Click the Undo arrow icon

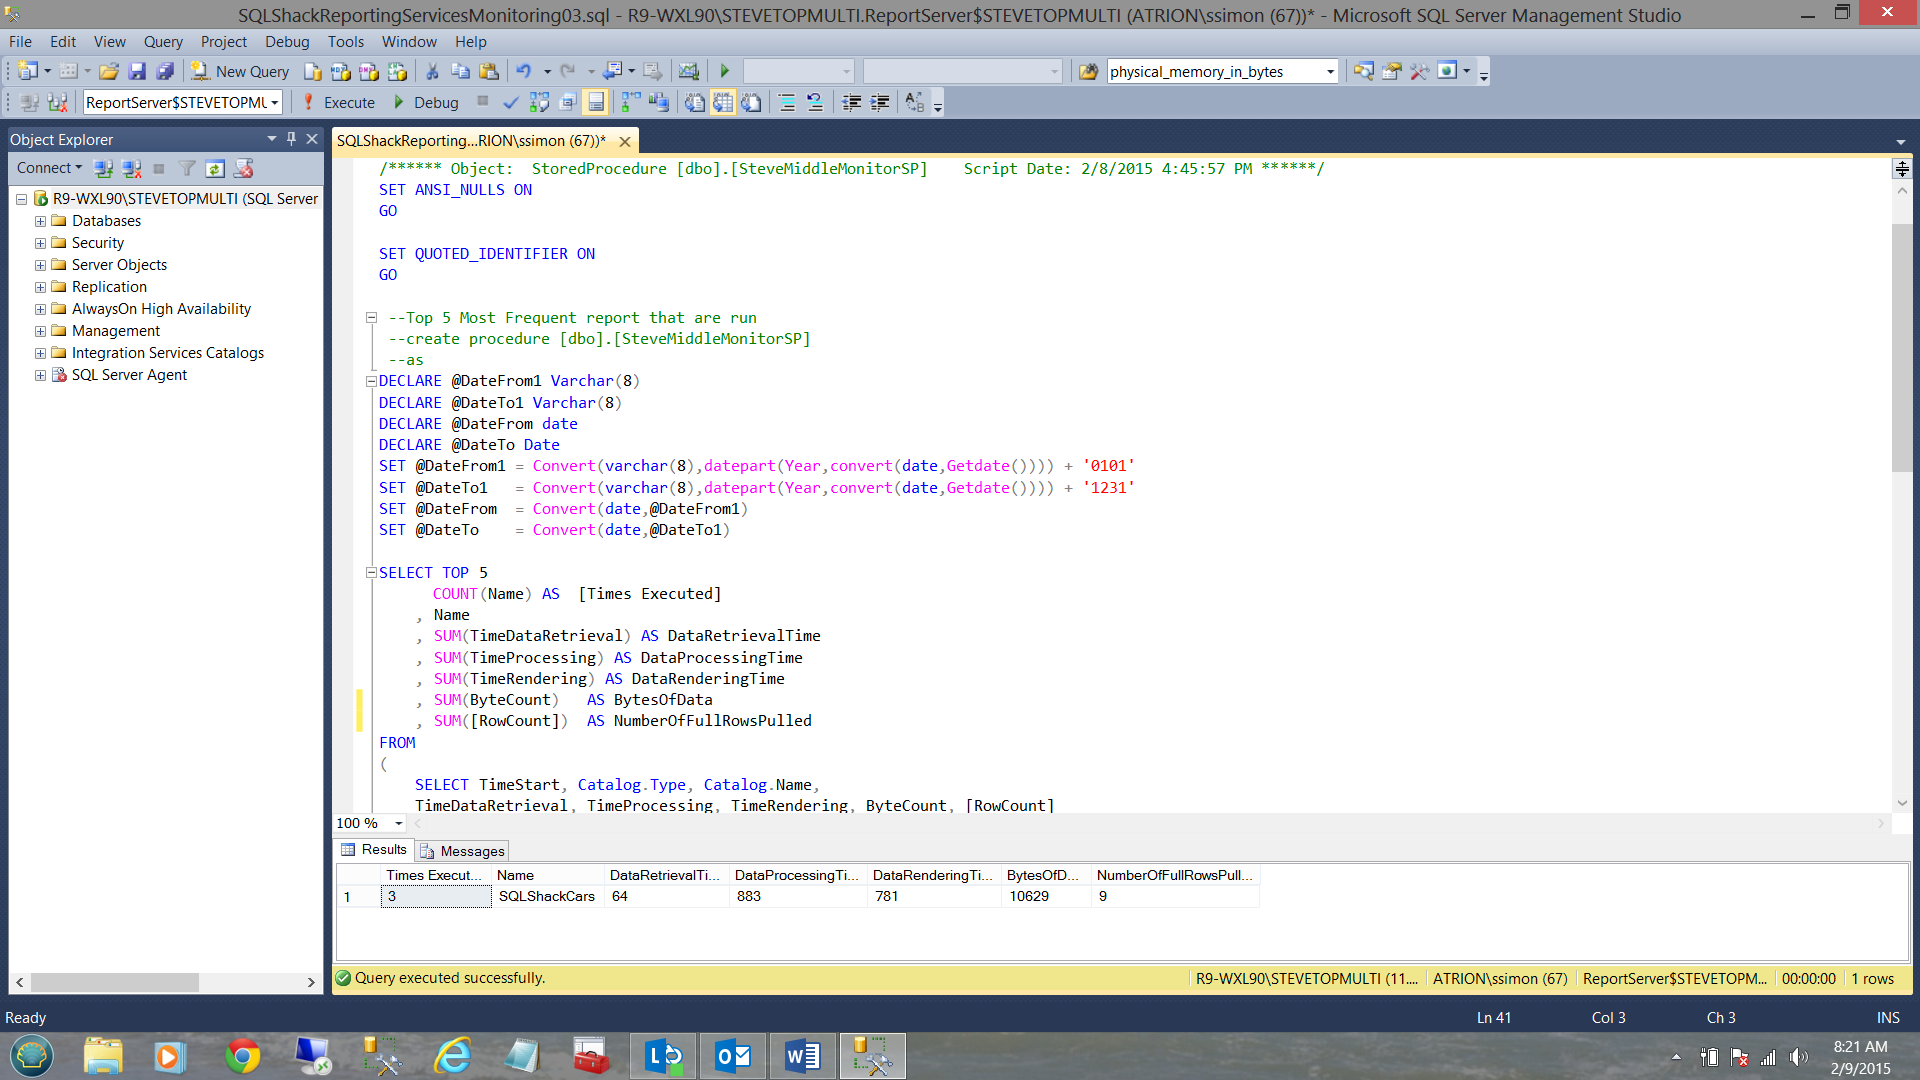pos(523,71)
